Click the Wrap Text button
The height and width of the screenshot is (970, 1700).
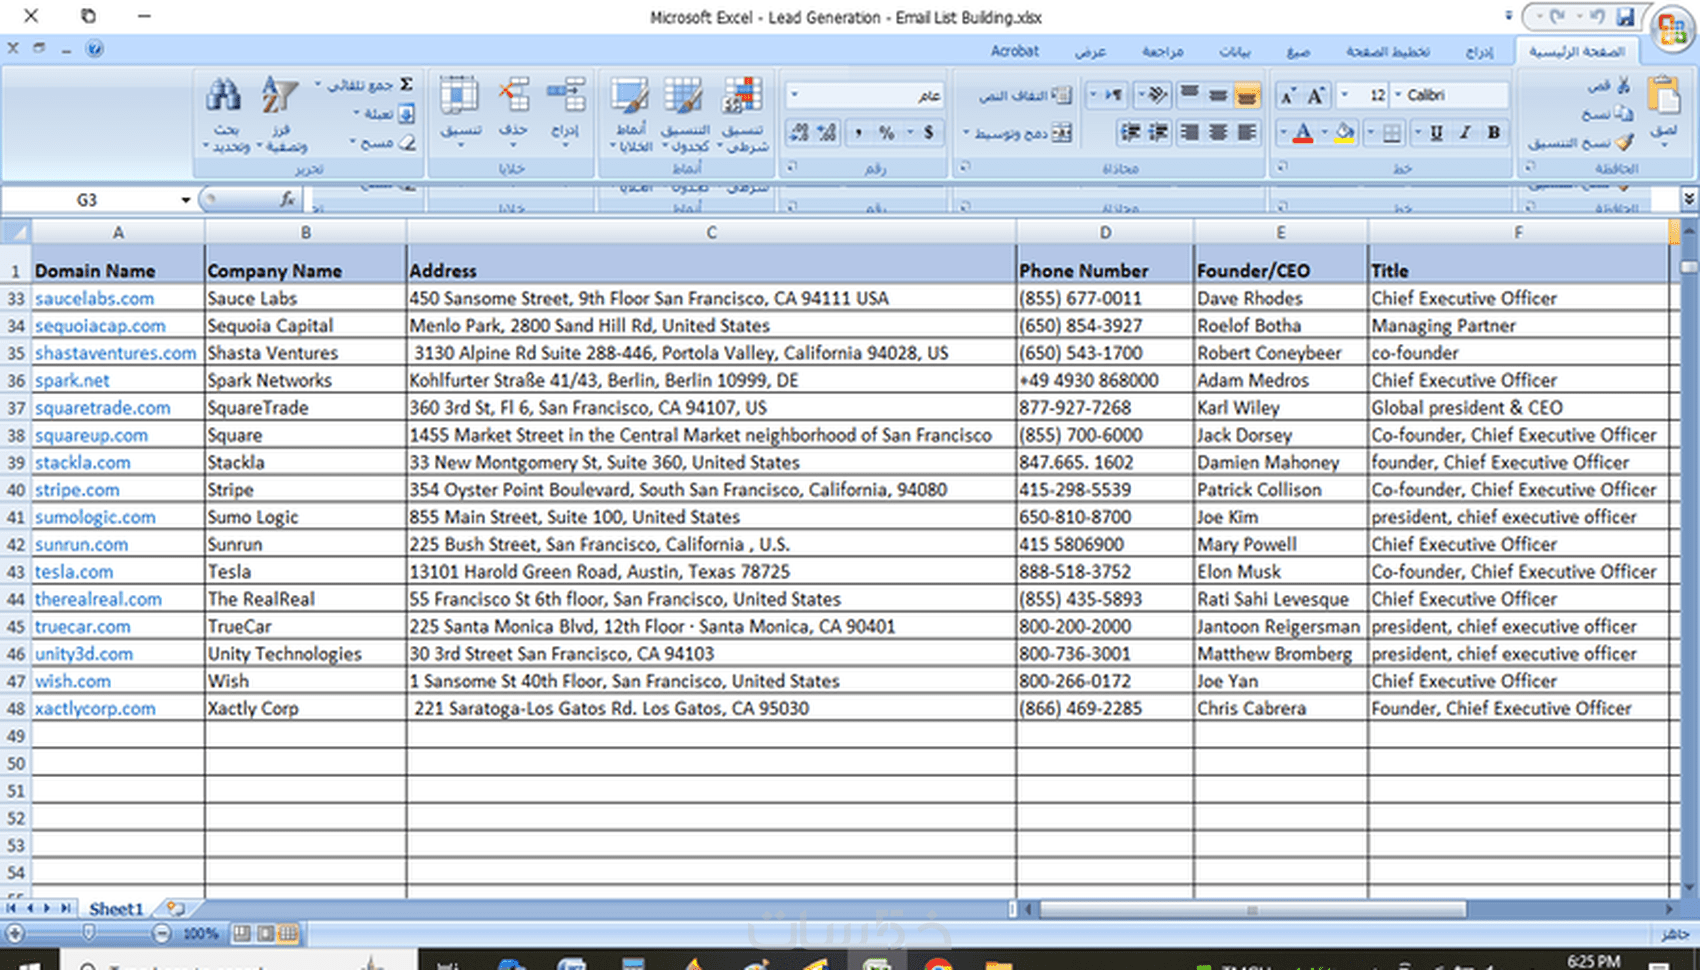pyautogui.click(x=1025, y=95)
